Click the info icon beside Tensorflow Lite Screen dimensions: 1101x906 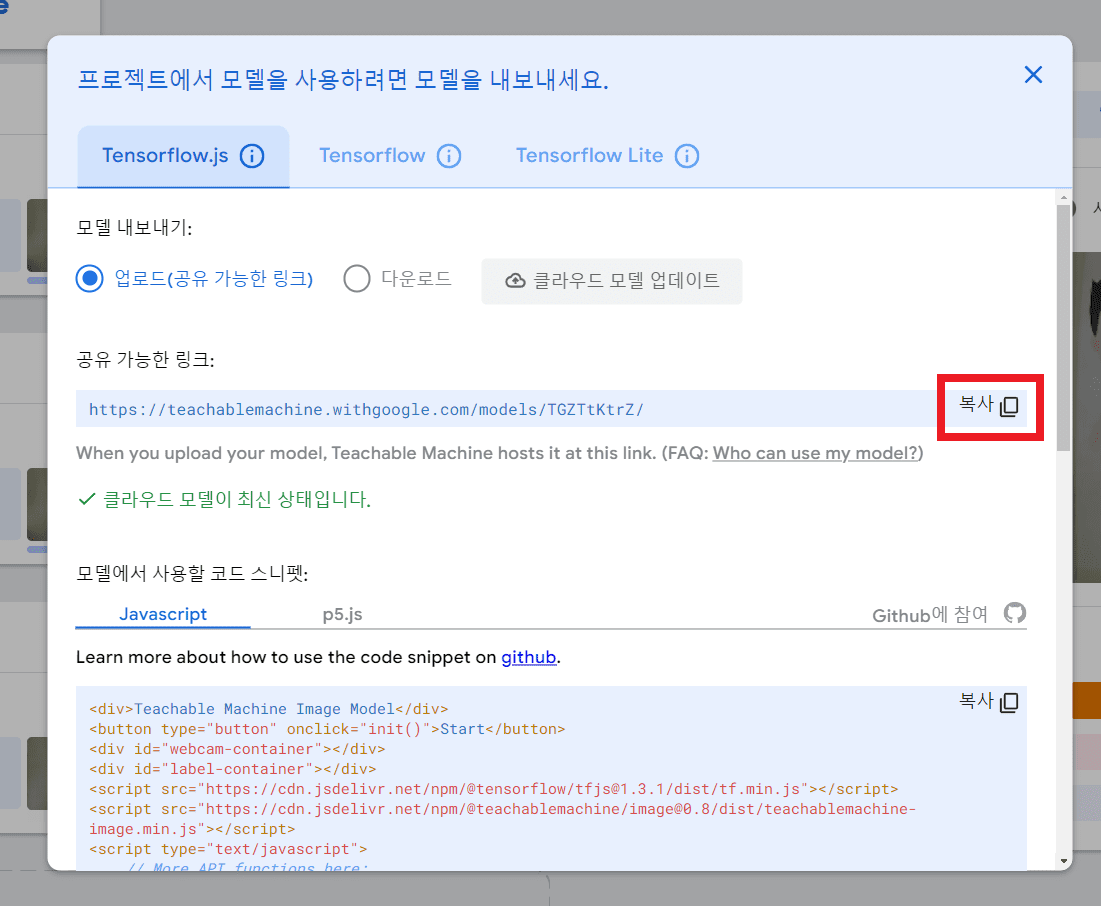(x=687, y=156)
